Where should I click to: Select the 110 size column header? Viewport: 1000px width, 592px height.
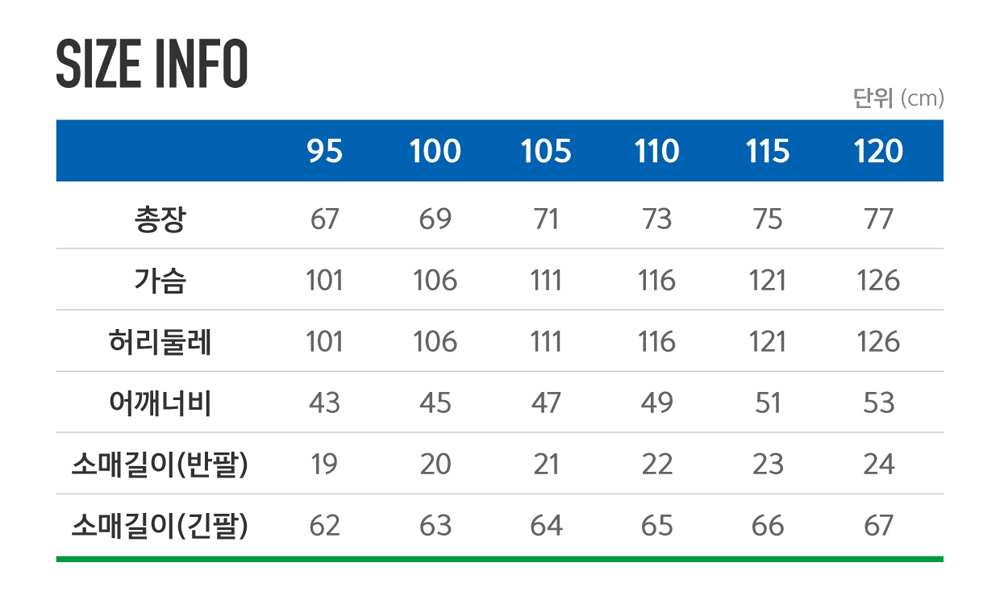click(x=657, y=151)
